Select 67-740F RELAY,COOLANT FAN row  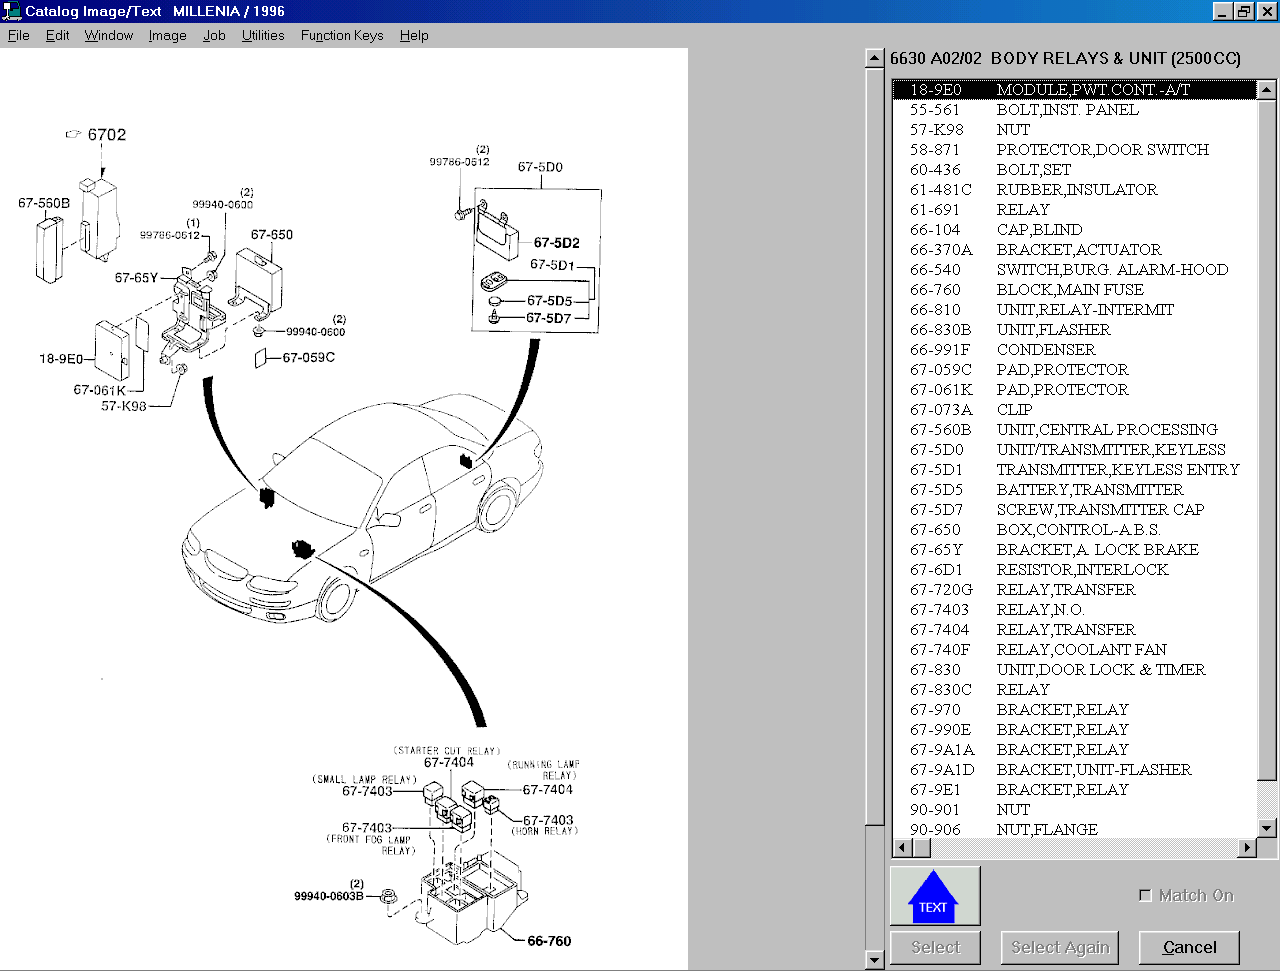pyautogui.click(x=1074, y=649)
